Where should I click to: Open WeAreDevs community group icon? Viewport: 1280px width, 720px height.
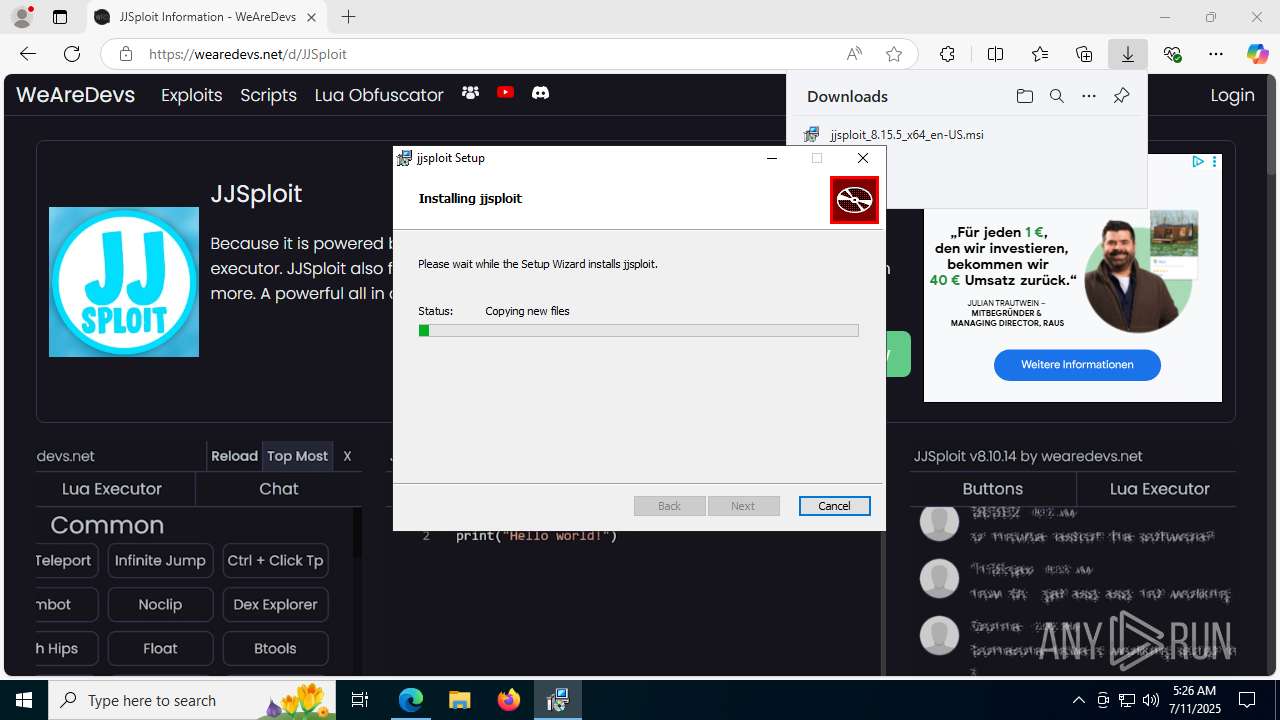tap(470, 93)
